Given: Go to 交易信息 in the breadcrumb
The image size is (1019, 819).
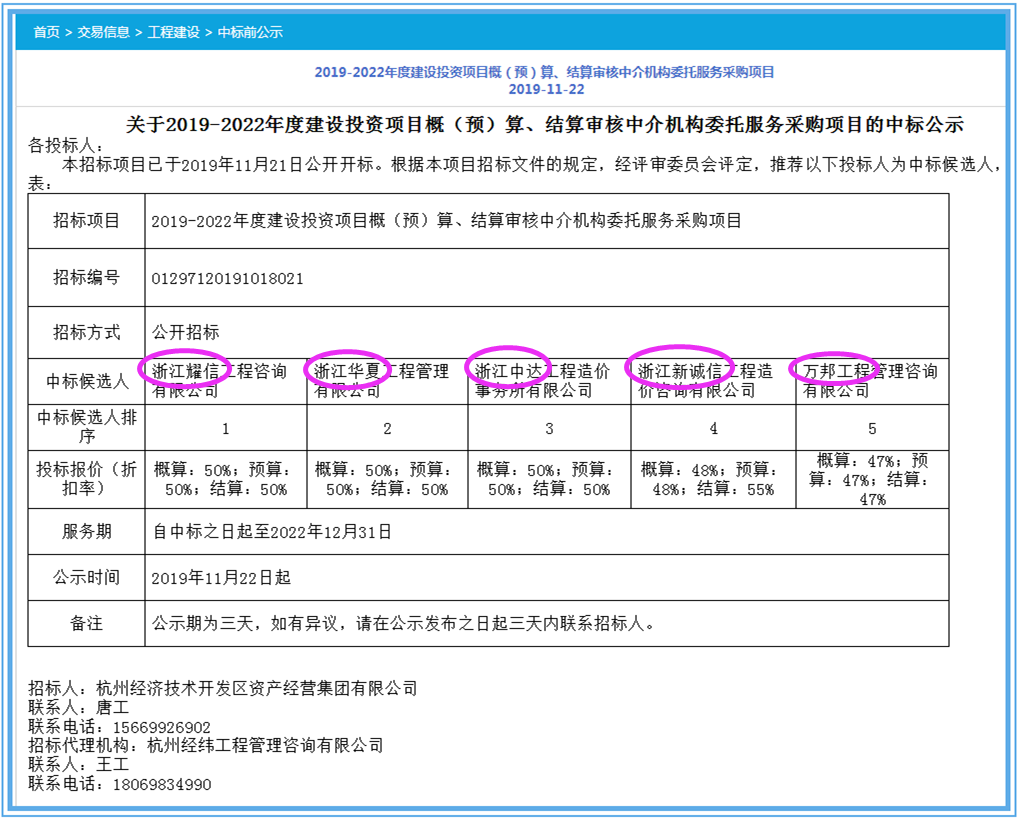Looking at the screenshot, I should coord(103,32).
